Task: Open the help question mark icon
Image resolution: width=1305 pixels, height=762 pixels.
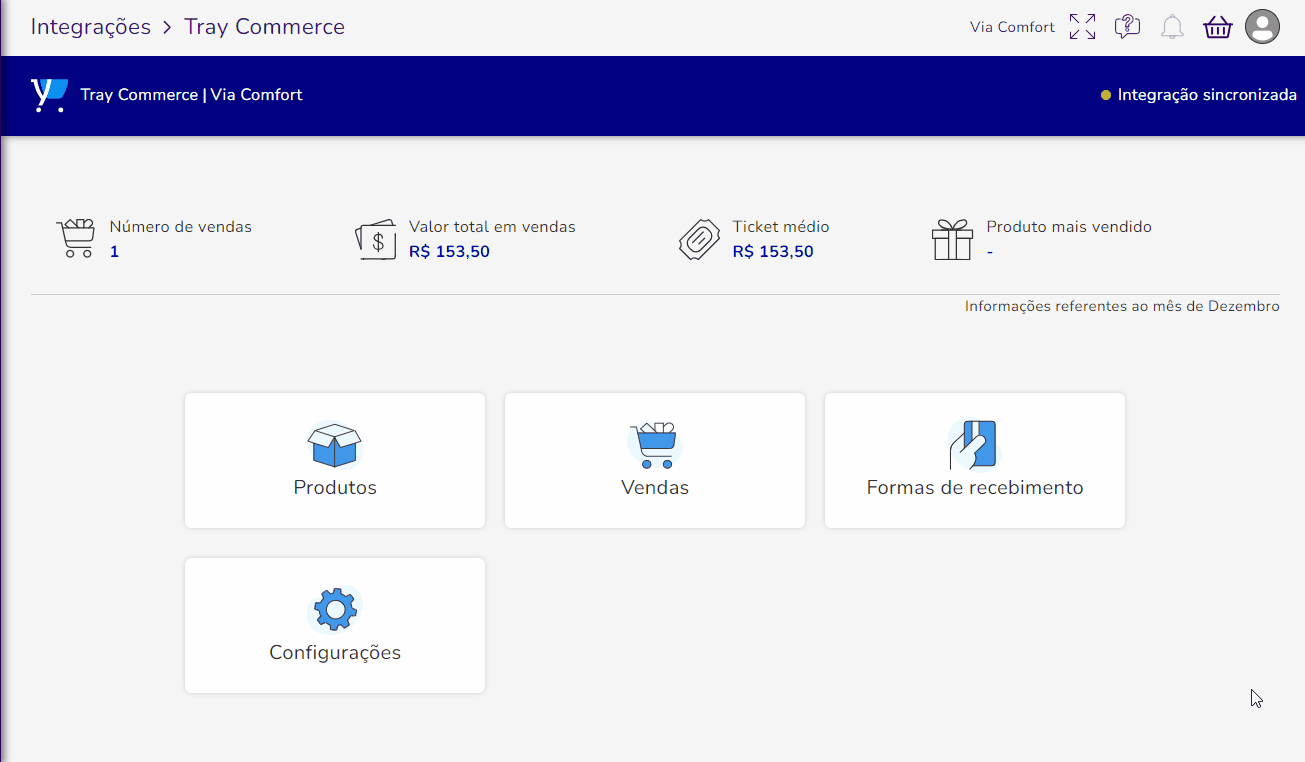Action: pos(1127,27)
